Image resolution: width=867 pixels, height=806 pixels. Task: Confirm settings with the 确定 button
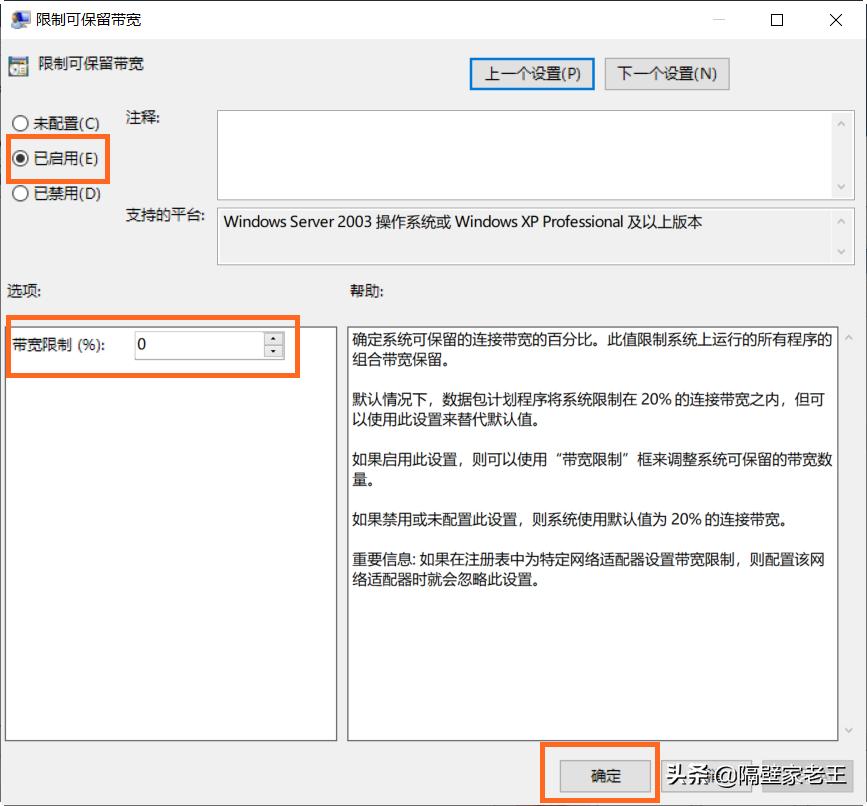(x=605, y=775)
